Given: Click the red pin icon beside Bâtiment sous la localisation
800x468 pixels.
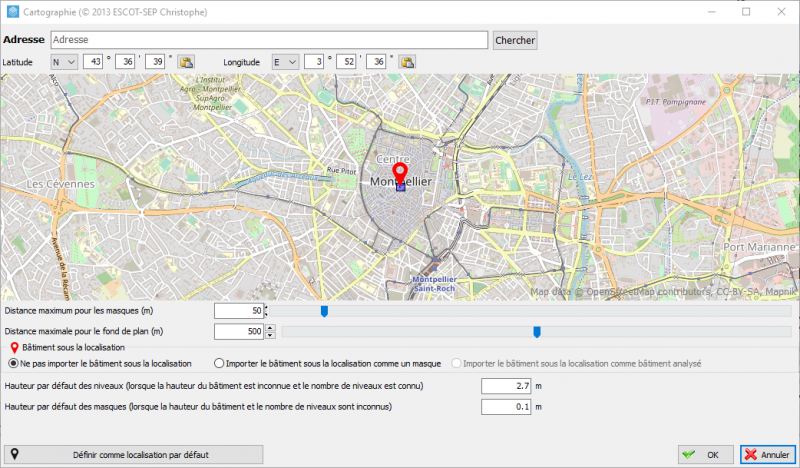Looking at the screenshot, I should [x=13, y=346].
